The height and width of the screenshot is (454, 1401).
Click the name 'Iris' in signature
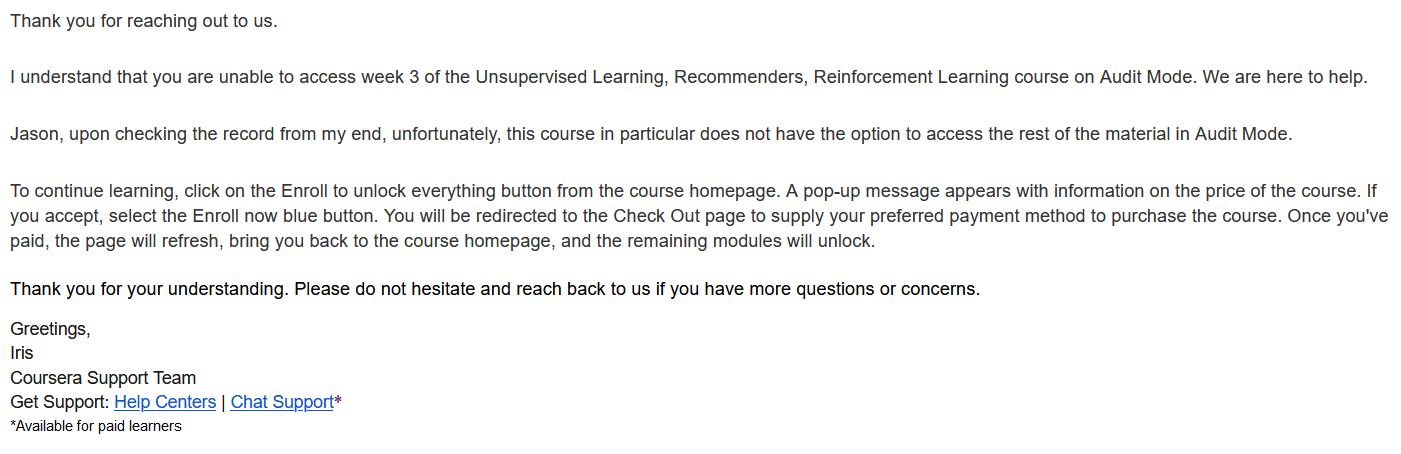(21, 353)
